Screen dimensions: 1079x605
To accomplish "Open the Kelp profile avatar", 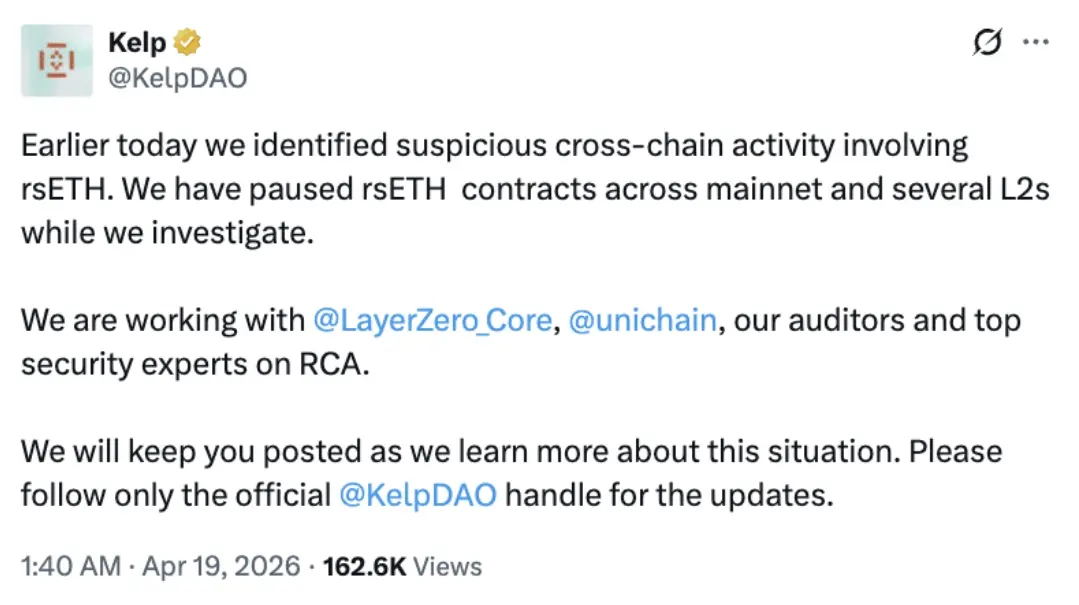I will pyautogui.click(x=56, y=60).
